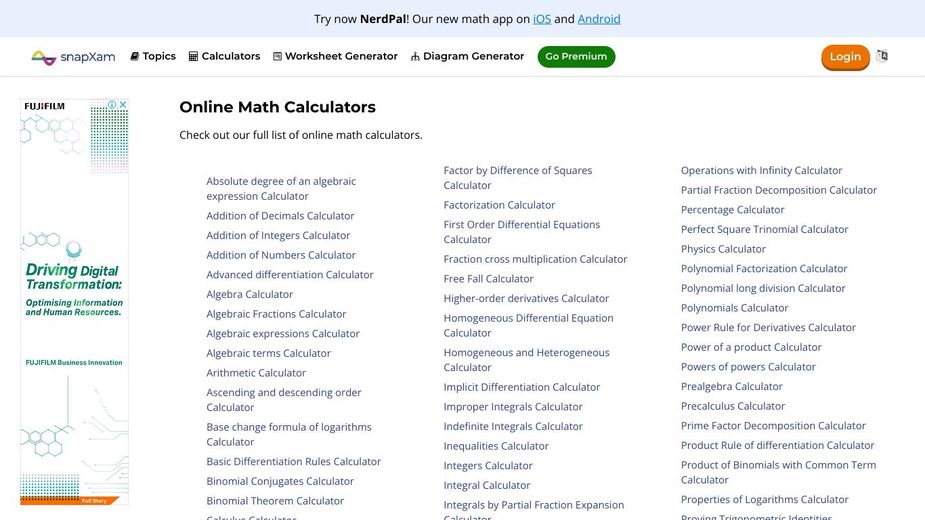Image resolution: width=925 pixels, height=520 pixels.
Task: Click the Fujifilm Driving Digital Transformation ad
Action: tap(74, 290)
